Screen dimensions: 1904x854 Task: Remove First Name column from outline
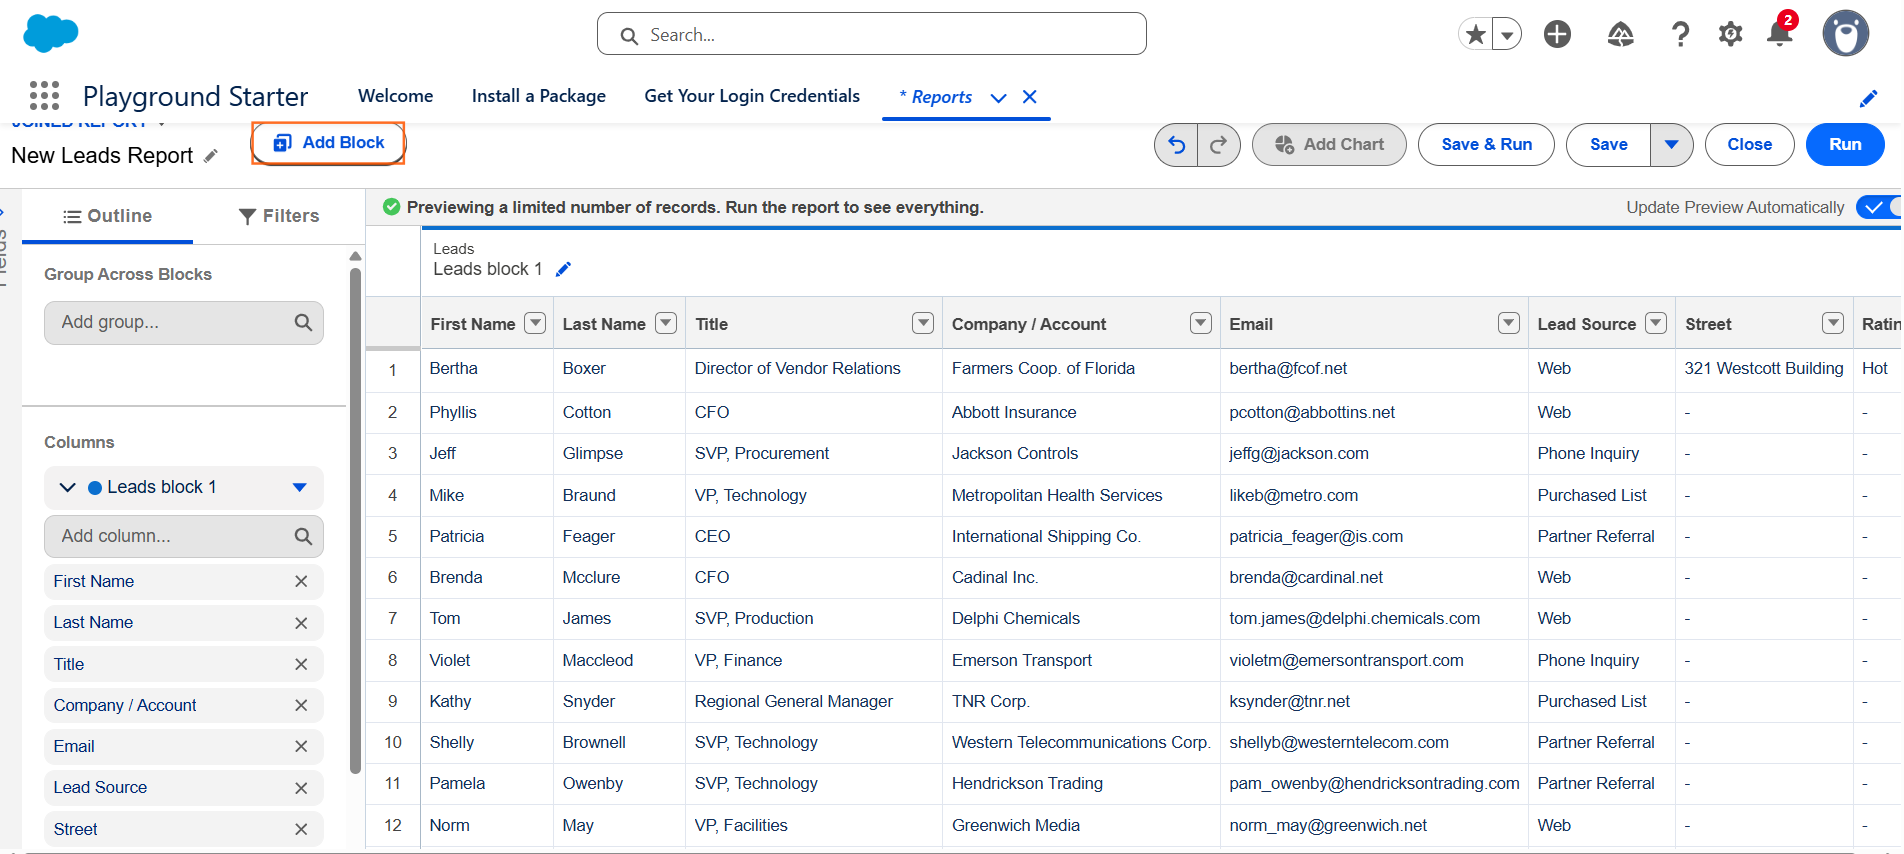point(301,581)
